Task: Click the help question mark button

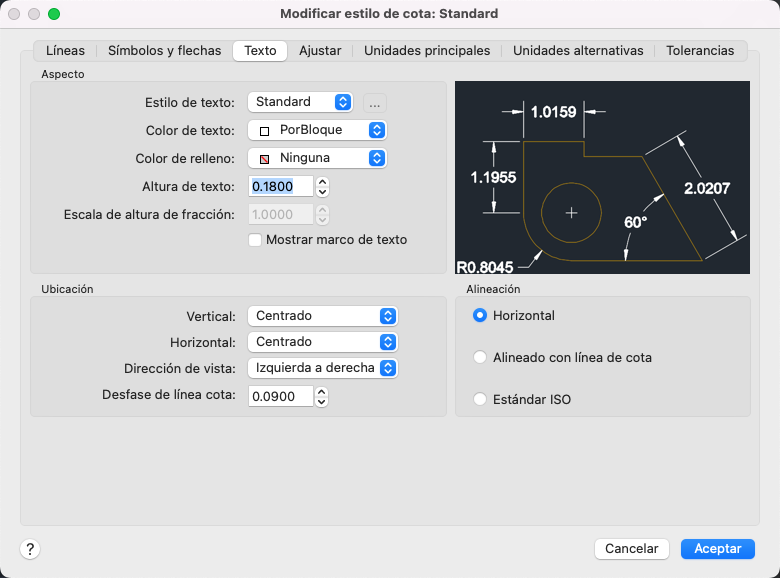Action: (x=30, y=548)
